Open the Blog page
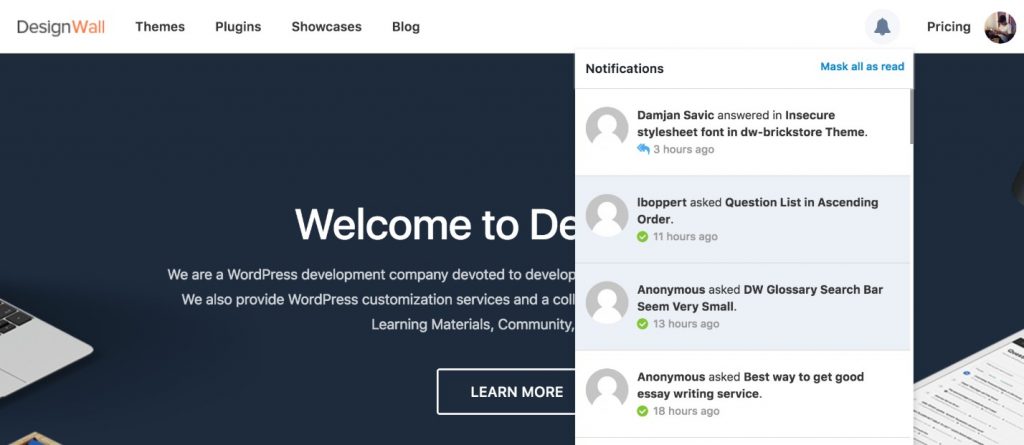Screen dimensions: 1024x445 [406, 27]
